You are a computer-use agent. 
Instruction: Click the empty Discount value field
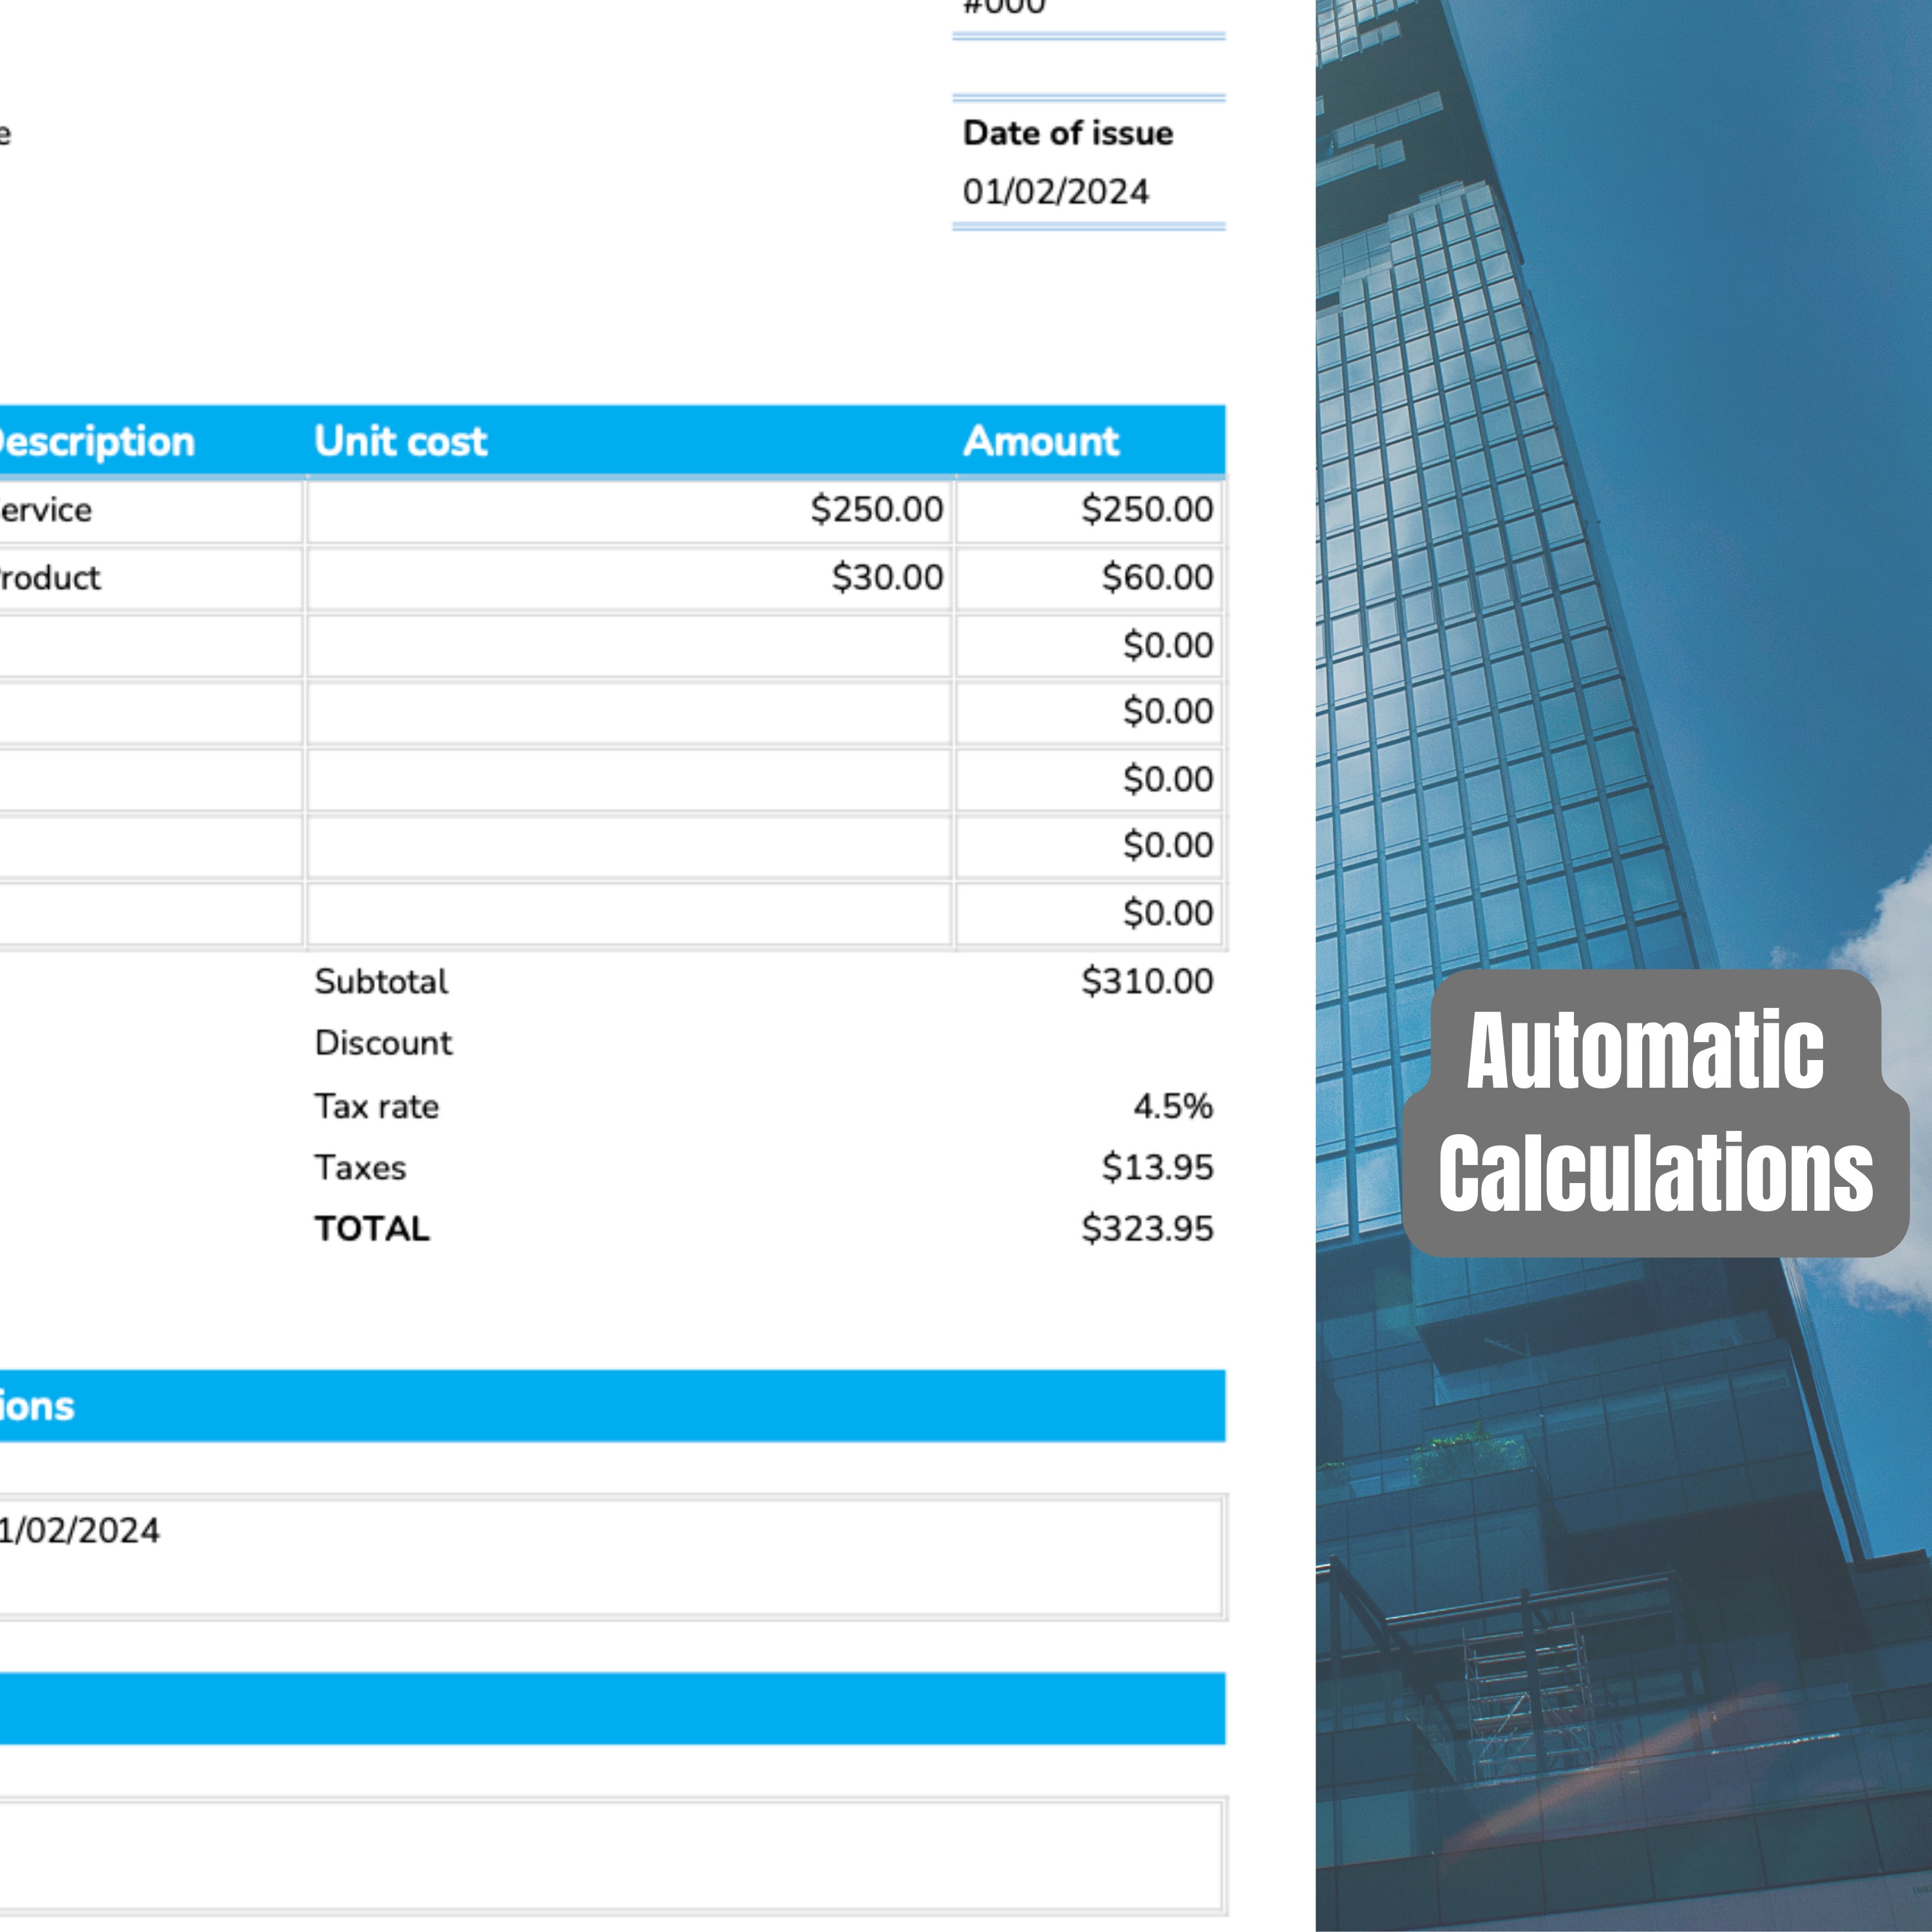pos(1100,1043)
